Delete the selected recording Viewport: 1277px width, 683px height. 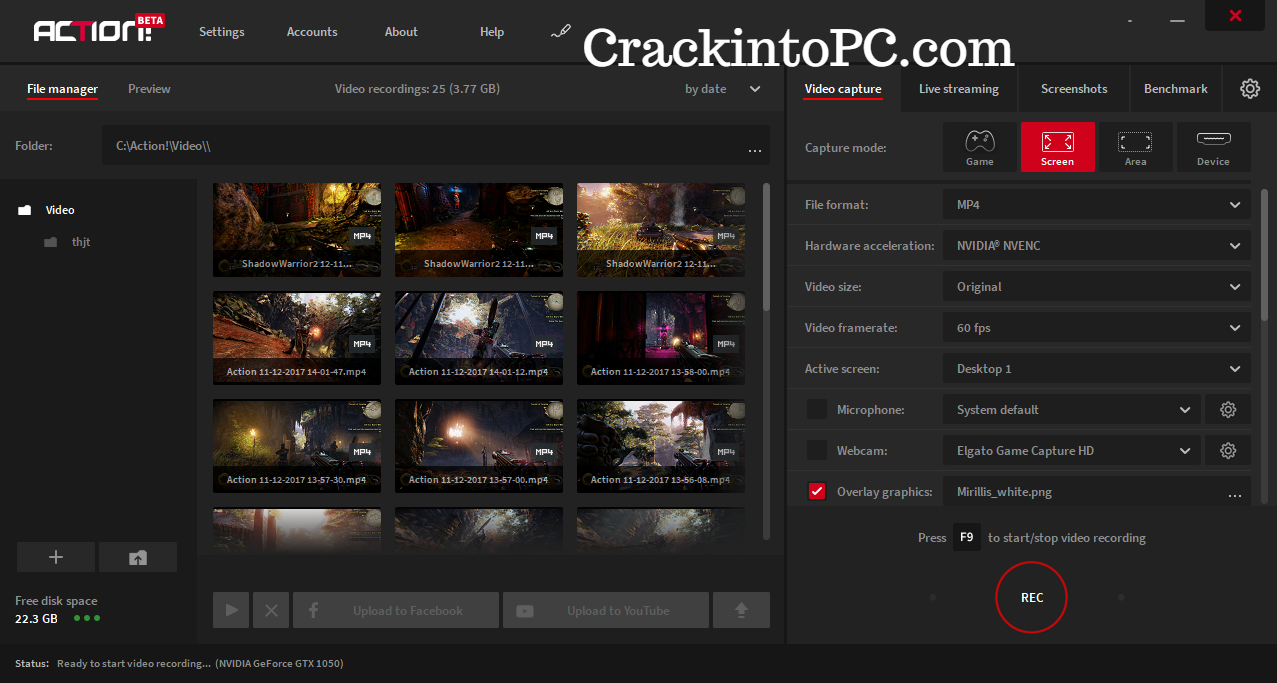[271, 610]
